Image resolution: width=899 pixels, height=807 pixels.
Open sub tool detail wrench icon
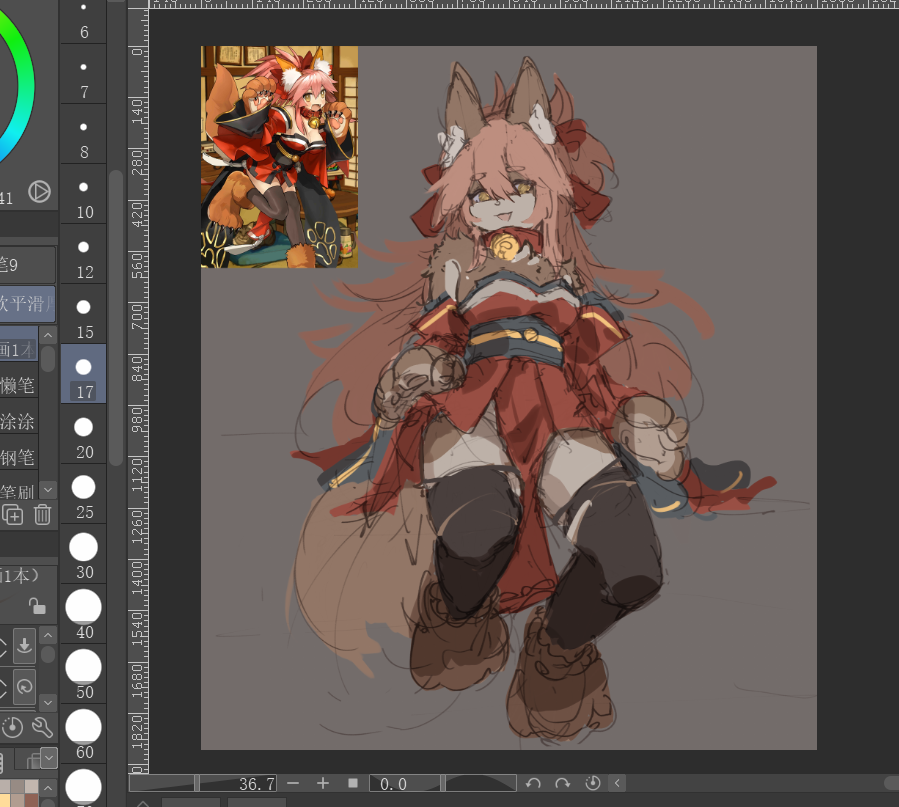(42, 728)
